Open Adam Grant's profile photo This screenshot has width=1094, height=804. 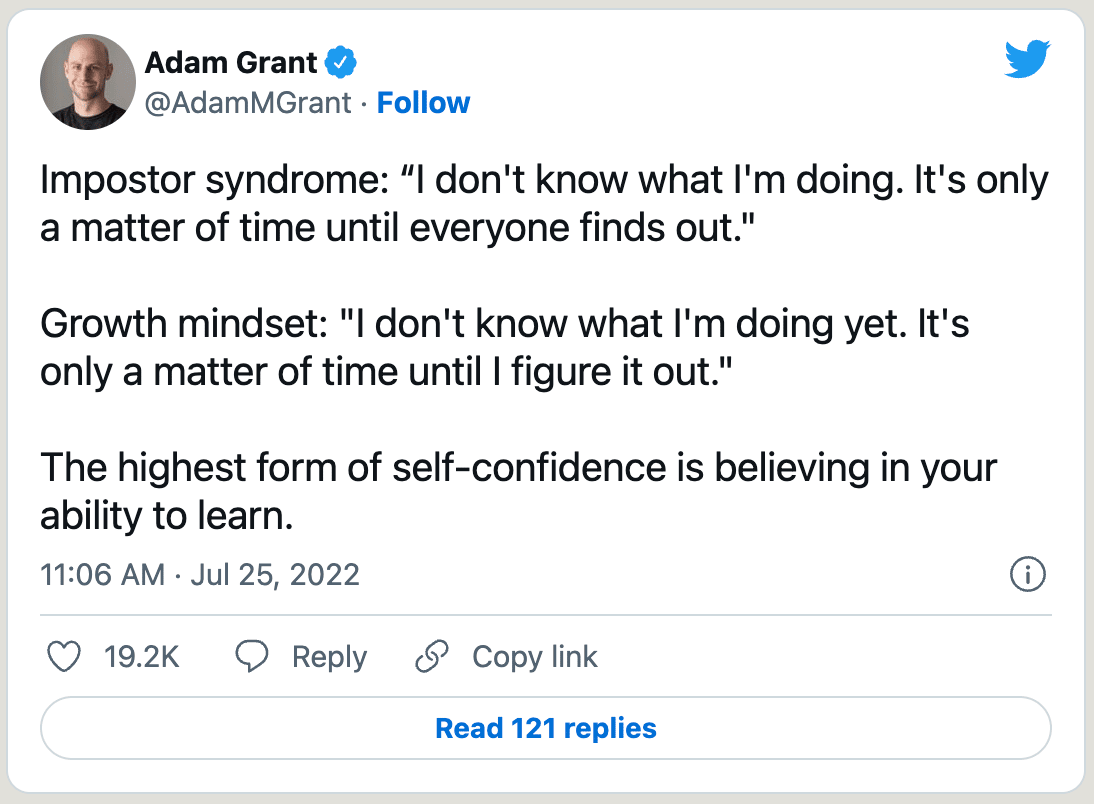click(88, 82)
